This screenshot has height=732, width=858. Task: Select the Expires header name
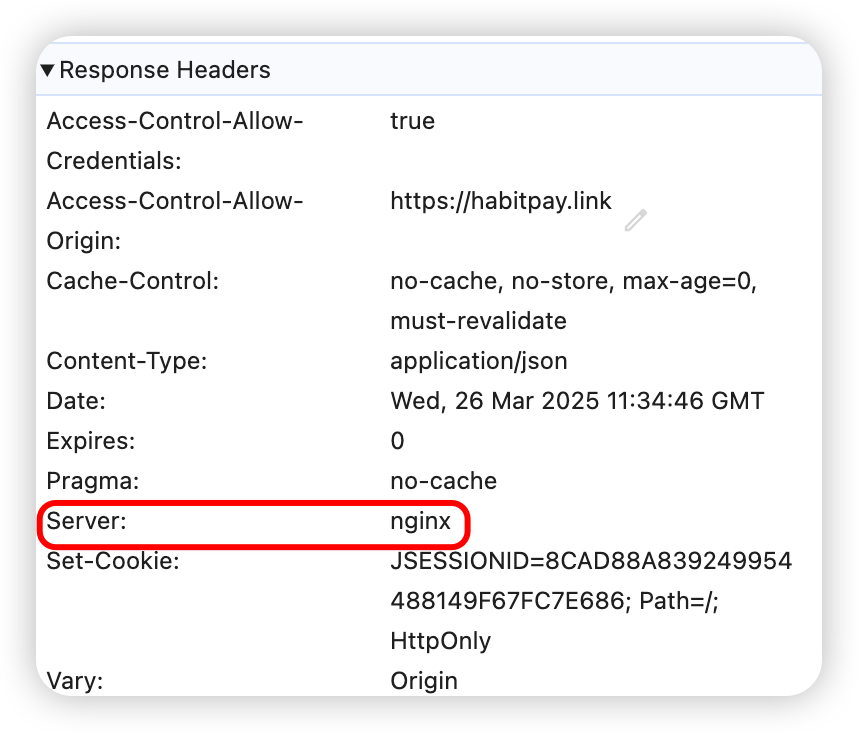pyautogui.click(x=90, y=441)
